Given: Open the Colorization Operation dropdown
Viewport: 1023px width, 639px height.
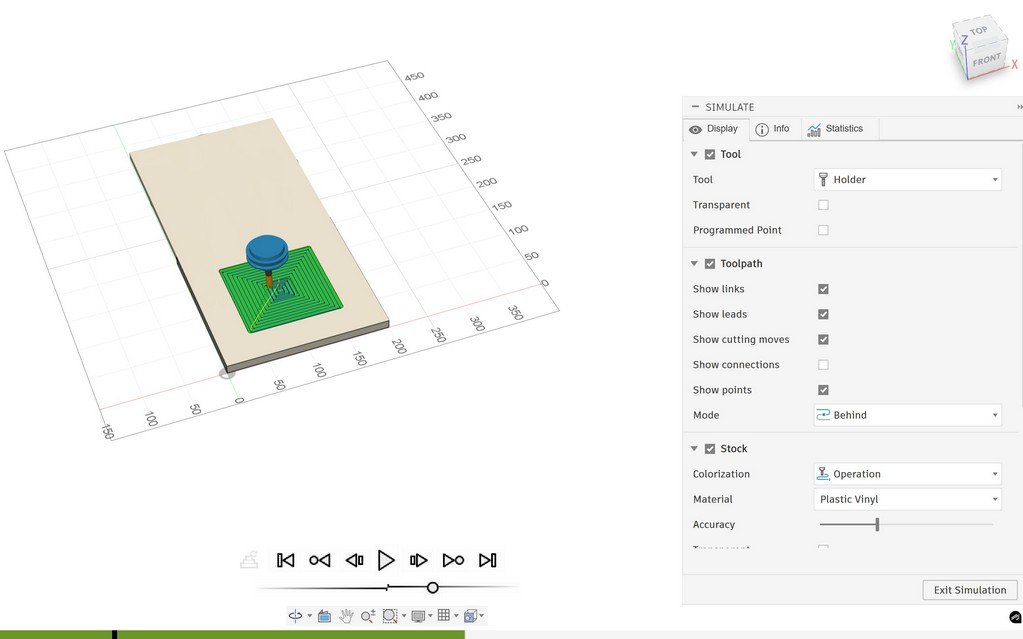Looking at the screenshot, I should pyautogui.click(x=908, y=474).
